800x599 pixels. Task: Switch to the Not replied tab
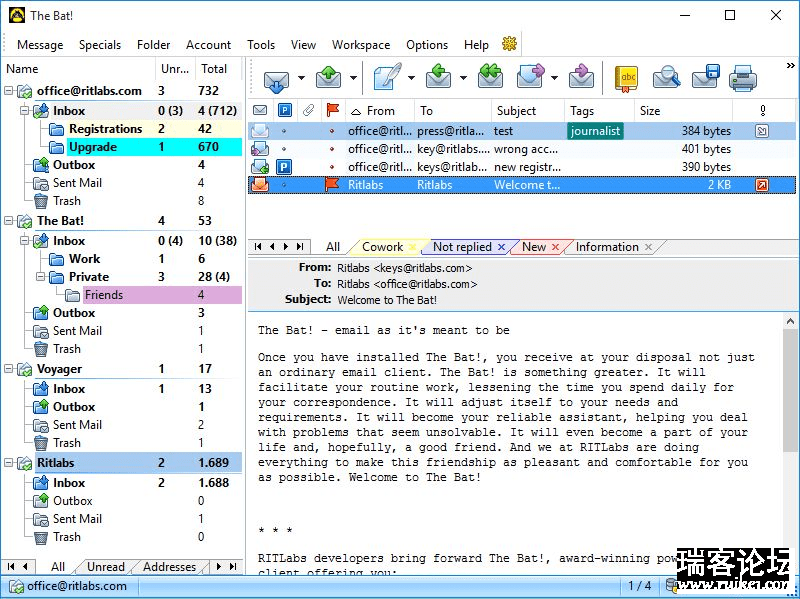tap(462, 247)
